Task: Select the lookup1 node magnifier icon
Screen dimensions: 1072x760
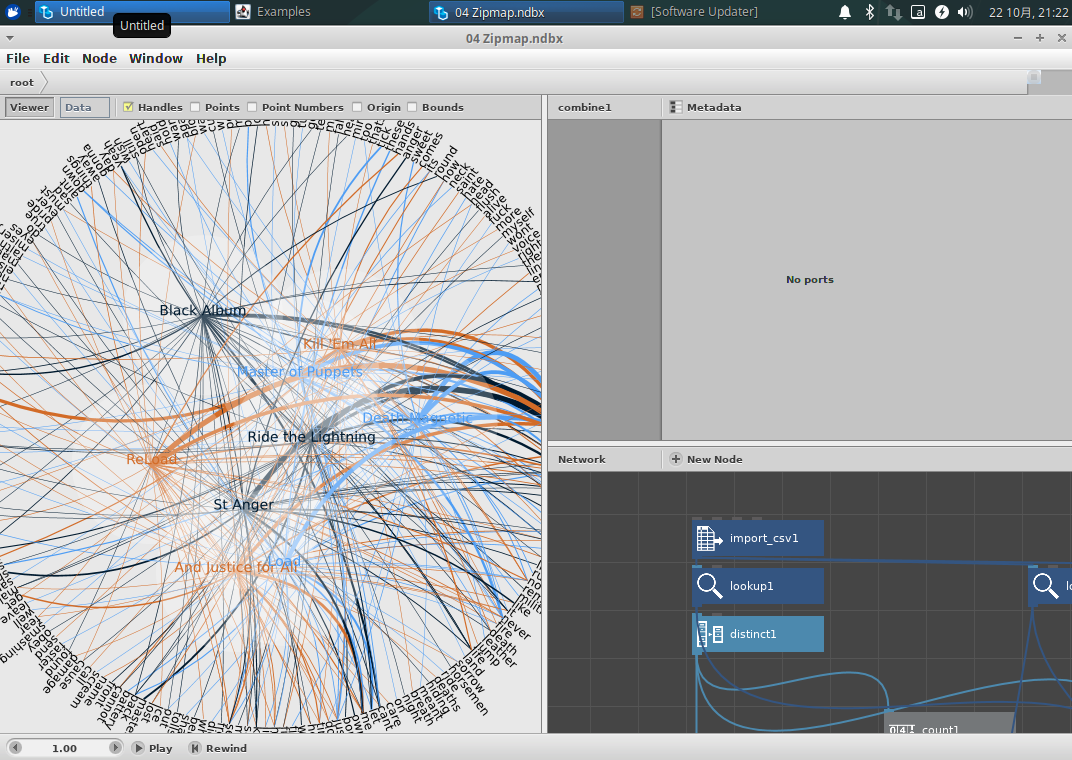Action: (x=709, y=586)
